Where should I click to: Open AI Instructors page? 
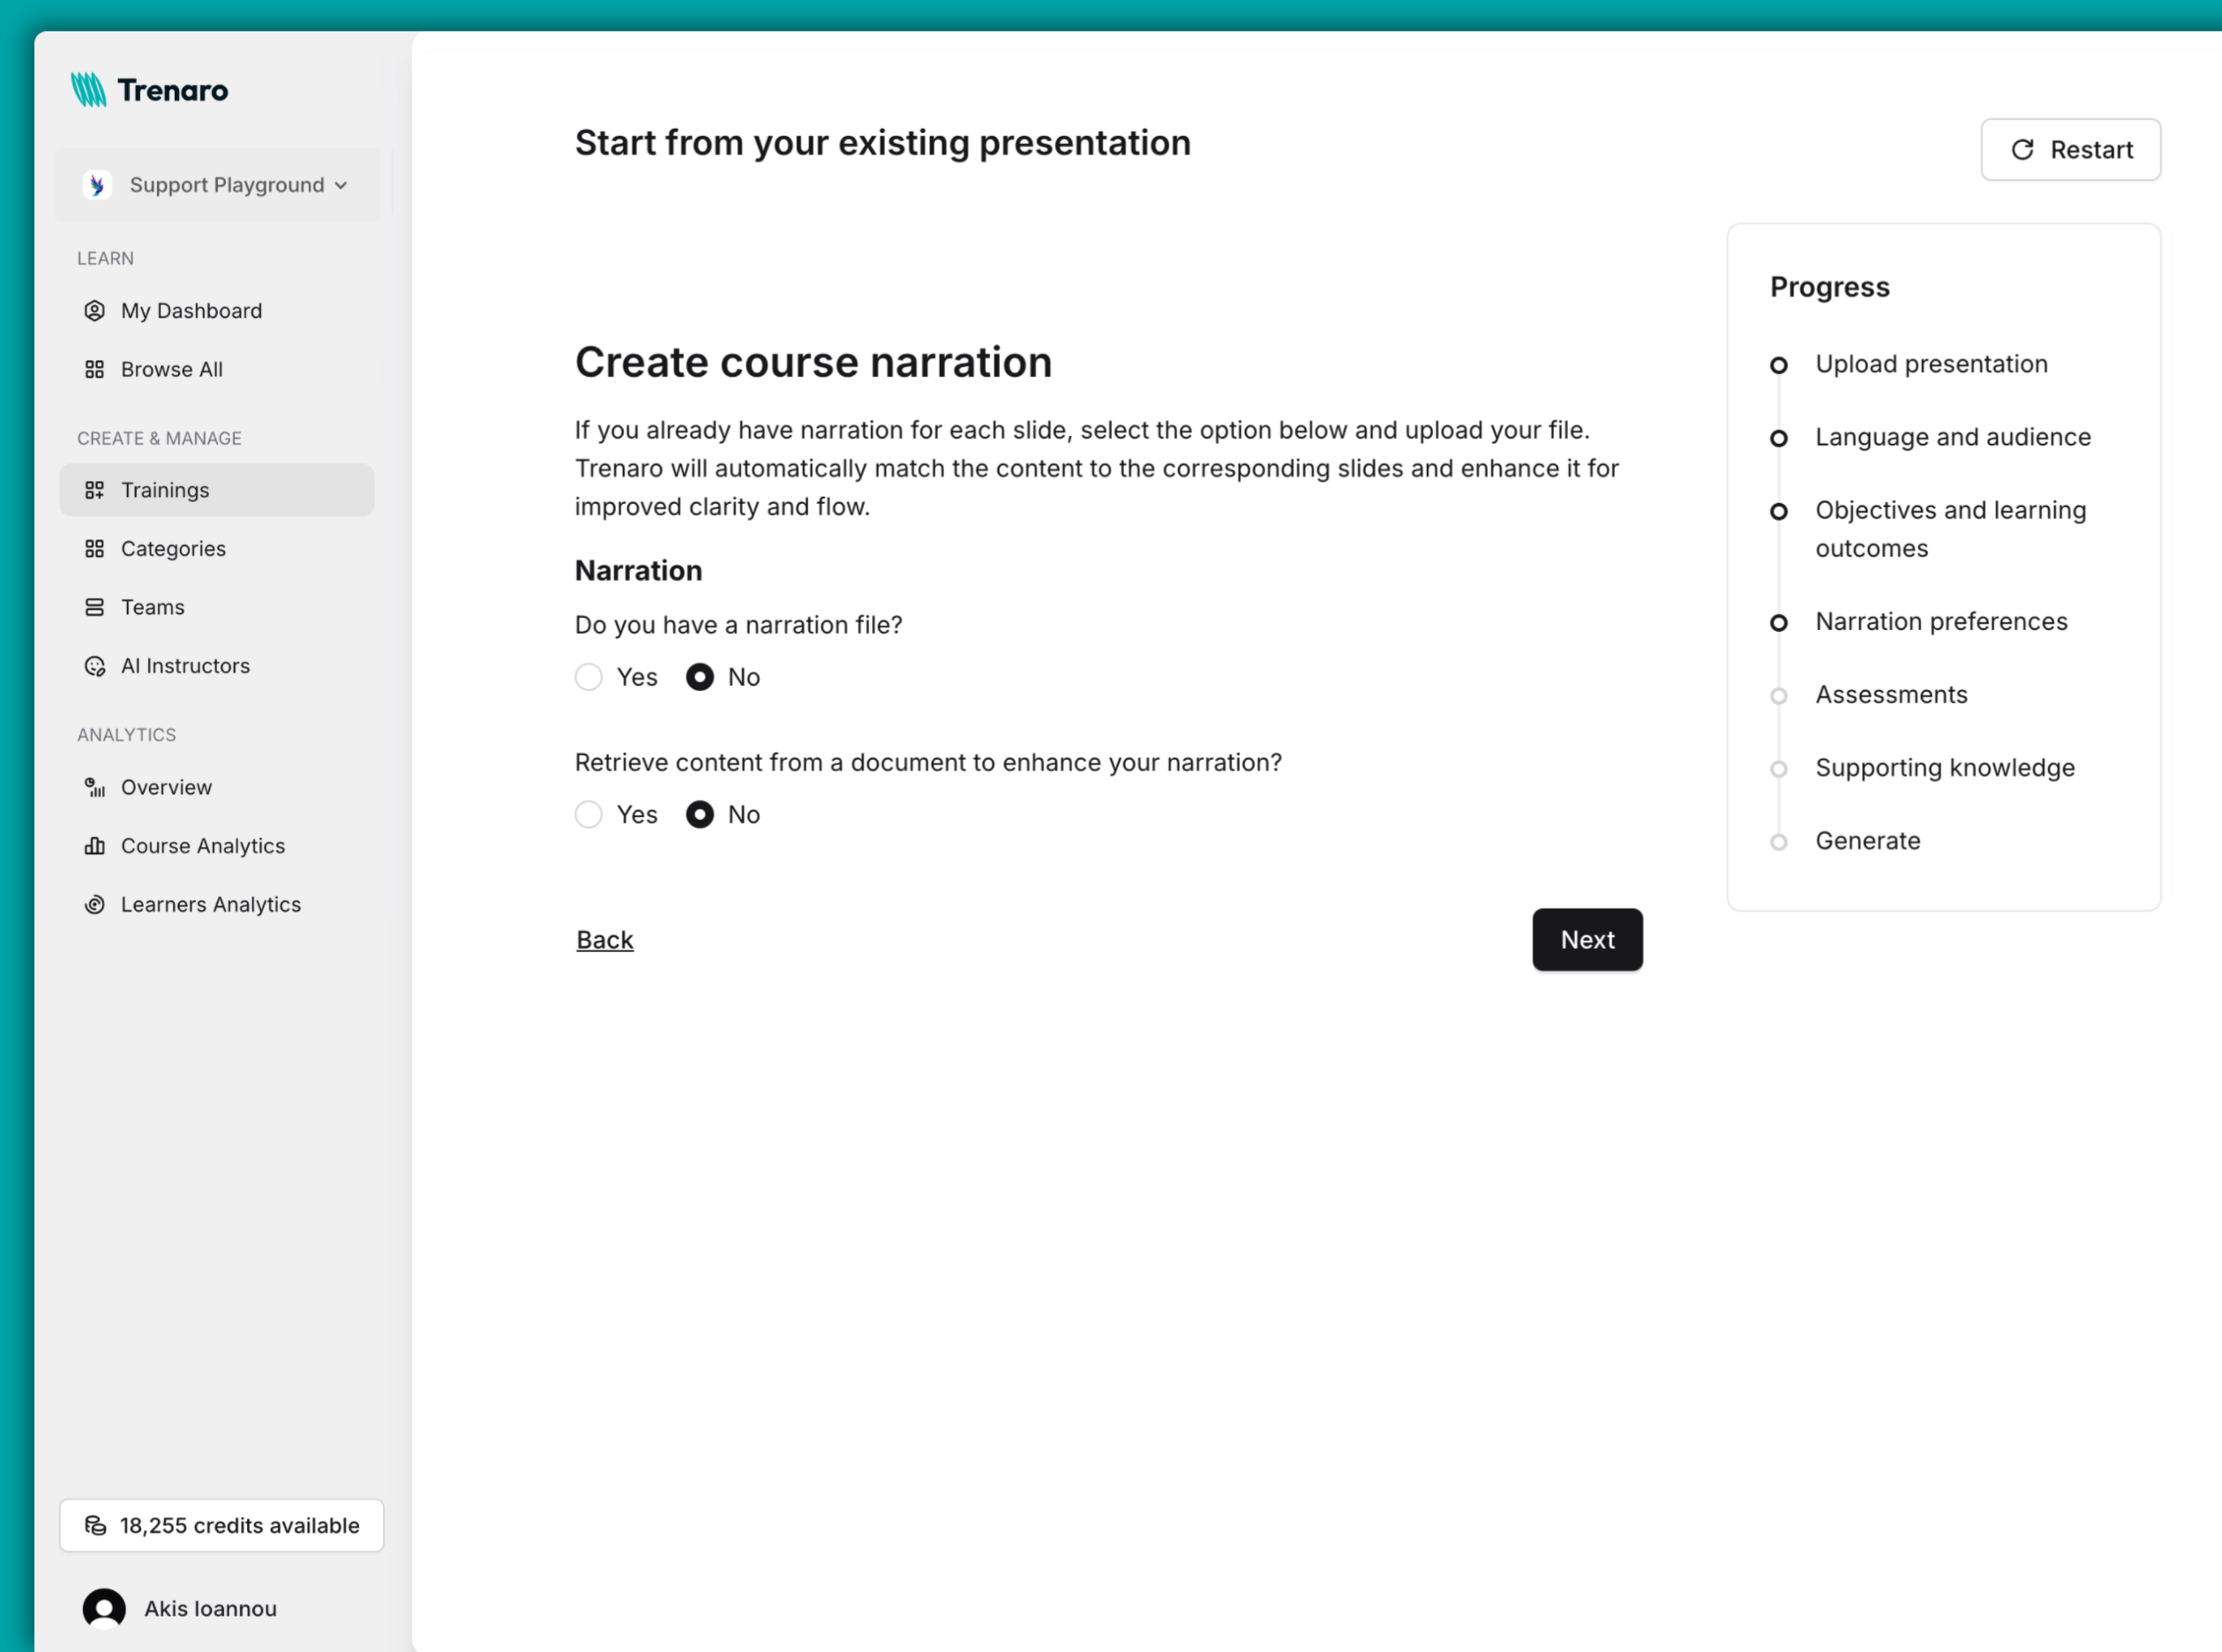pos(185,665)
